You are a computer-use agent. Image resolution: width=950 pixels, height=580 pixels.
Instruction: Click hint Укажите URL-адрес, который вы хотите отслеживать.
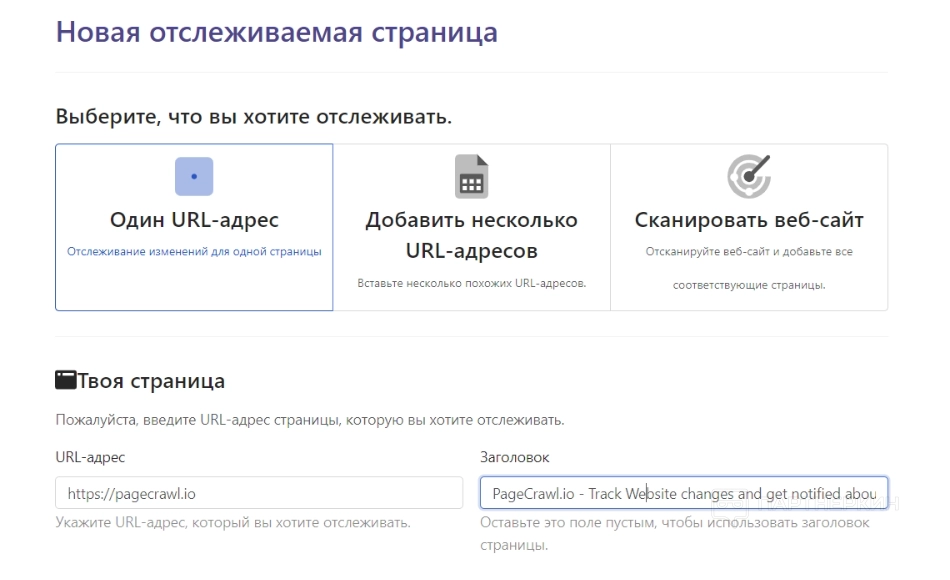click(233, 522)
